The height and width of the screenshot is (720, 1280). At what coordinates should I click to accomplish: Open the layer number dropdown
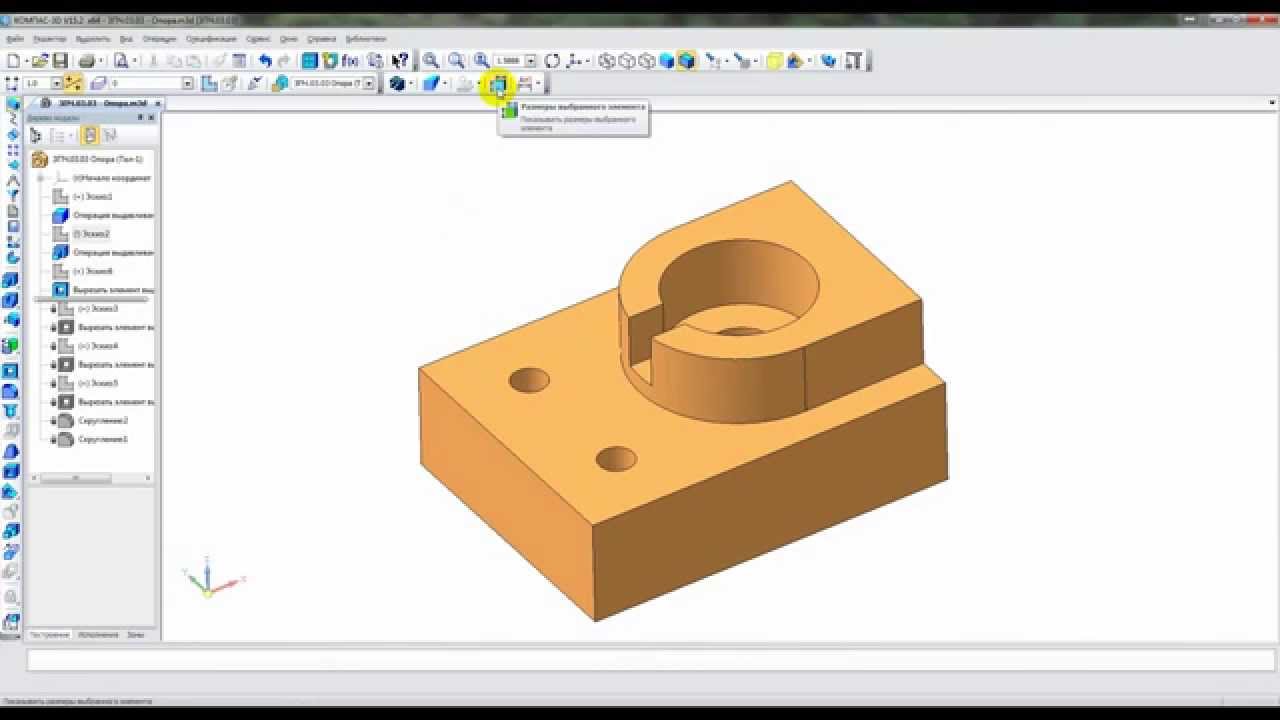(x=187, y=84)
